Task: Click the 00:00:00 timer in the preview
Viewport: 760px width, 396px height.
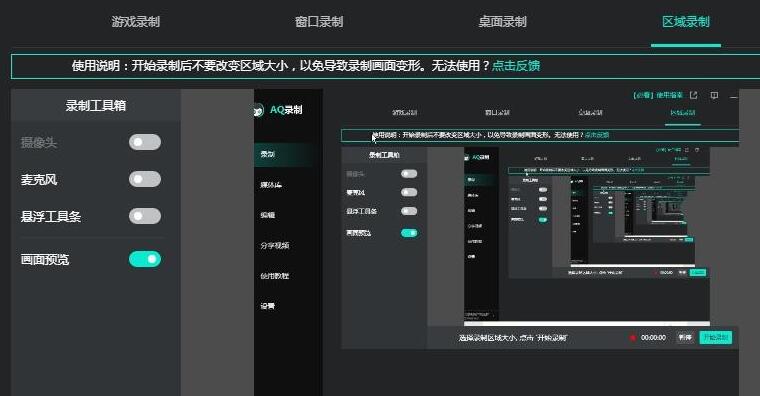Action: (653, 338)
